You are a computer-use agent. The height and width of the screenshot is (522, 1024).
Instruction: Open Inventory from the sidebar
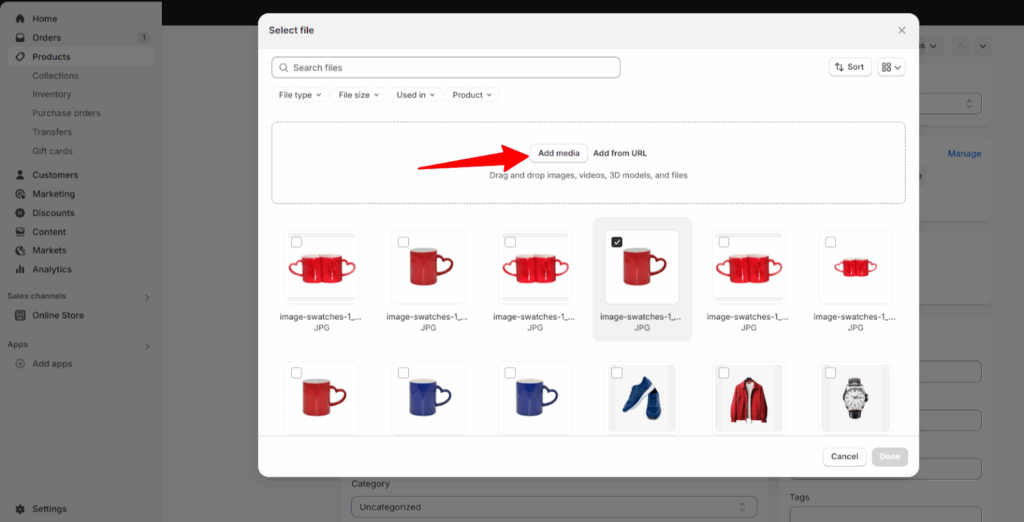tap(52, 95)
